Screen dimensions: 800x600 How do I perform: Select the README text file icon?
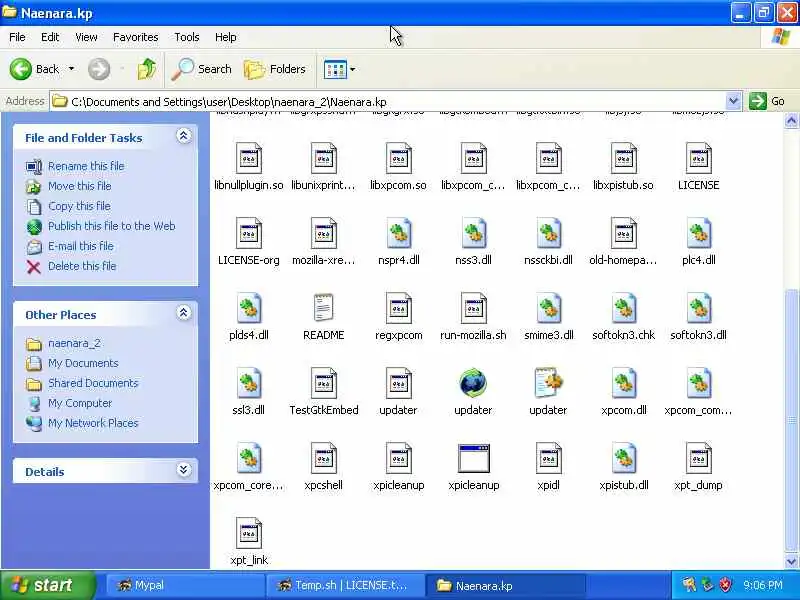tap(323, 308)
